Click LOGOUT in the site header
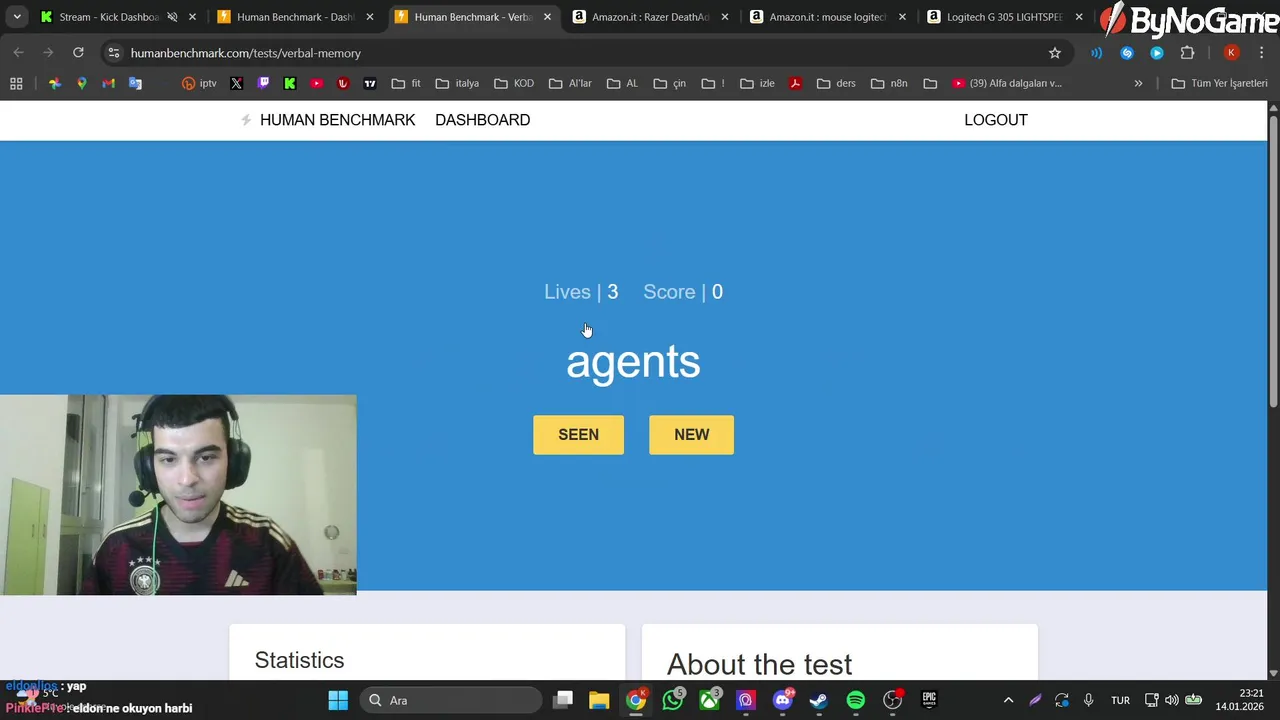This screenshot has height=720, width=1280. click(x=995, y=120)
